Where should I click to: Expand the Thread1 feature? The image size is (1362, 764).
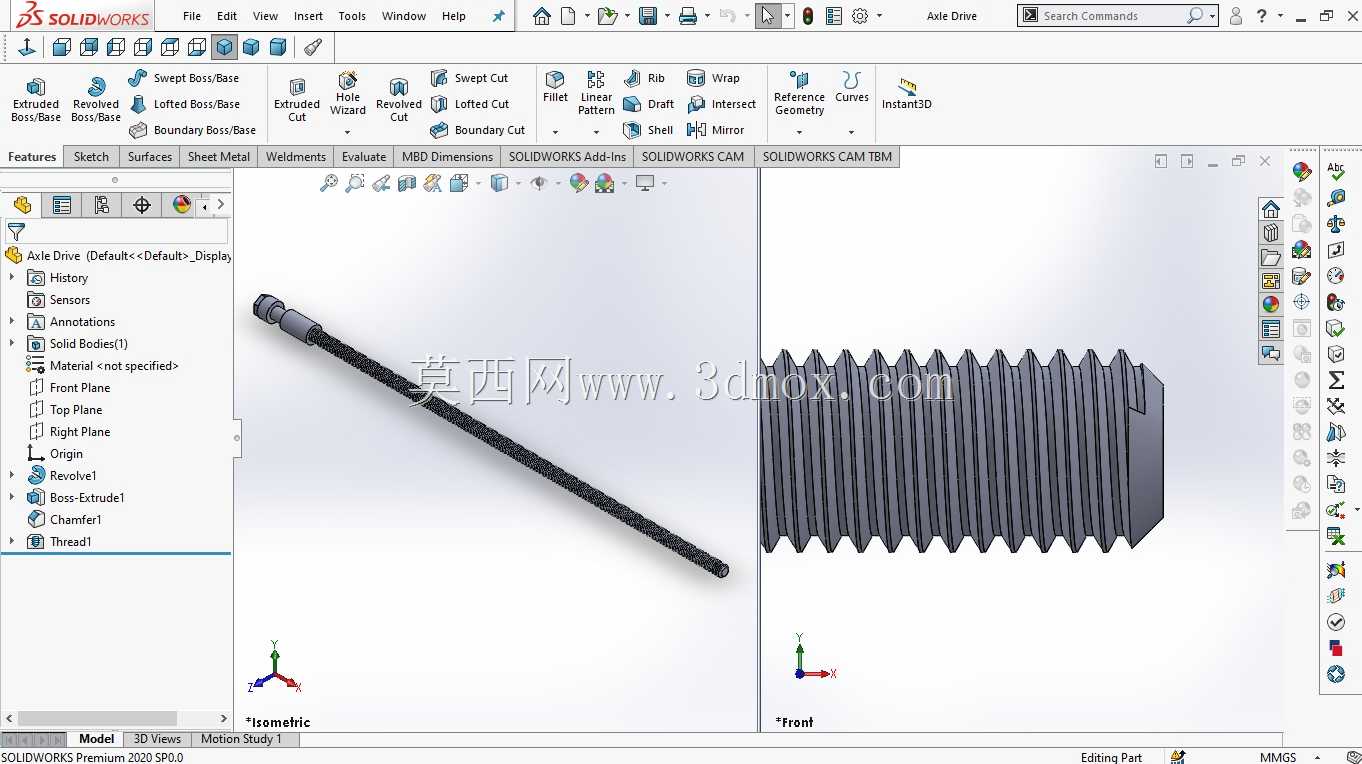[x=12, y=542]
